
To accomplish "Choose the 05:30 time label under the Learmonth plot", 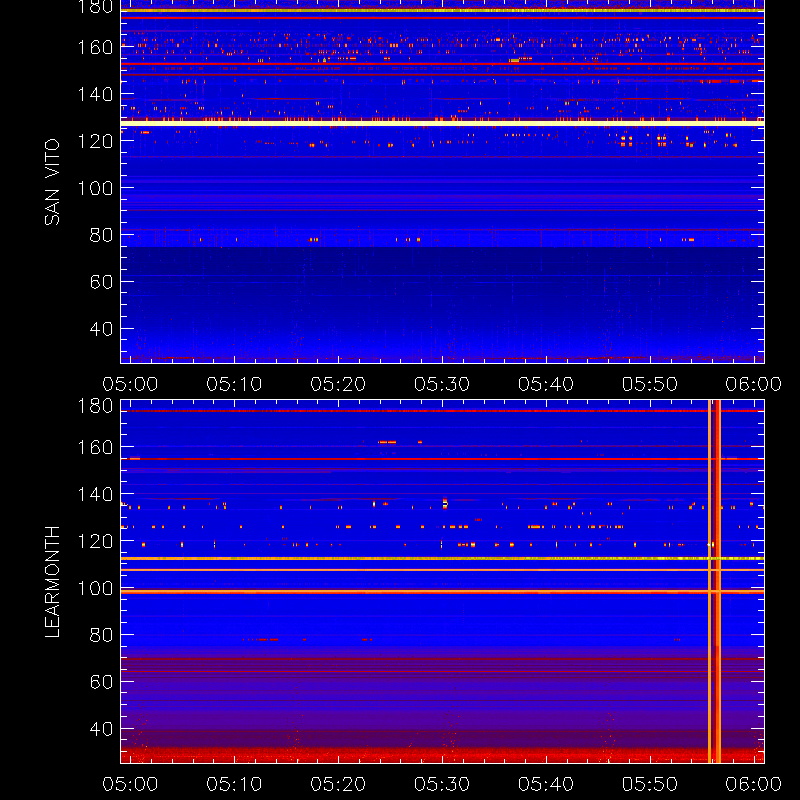I will (442, 784).
